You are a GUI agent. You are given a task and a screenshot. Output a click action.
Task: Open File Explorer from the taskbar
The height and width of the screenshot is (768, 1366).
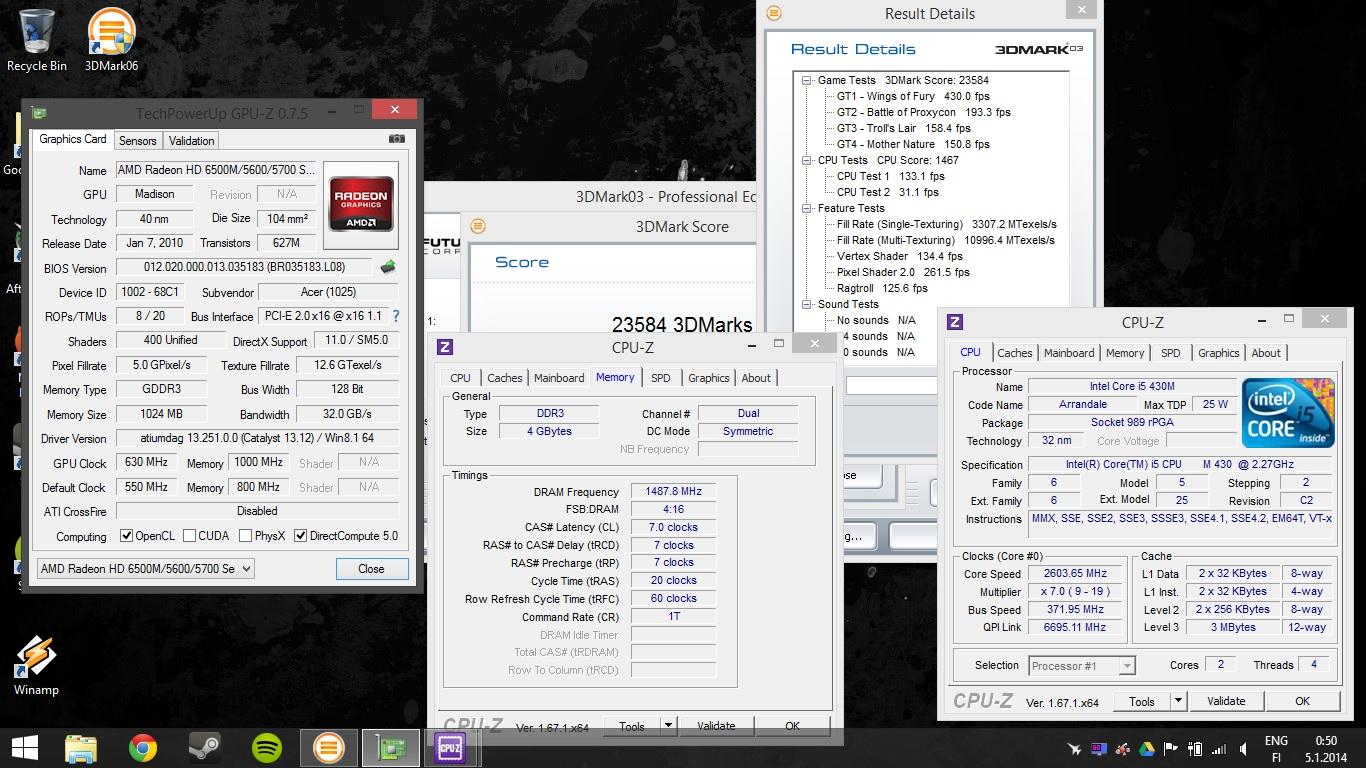[80, 747]
